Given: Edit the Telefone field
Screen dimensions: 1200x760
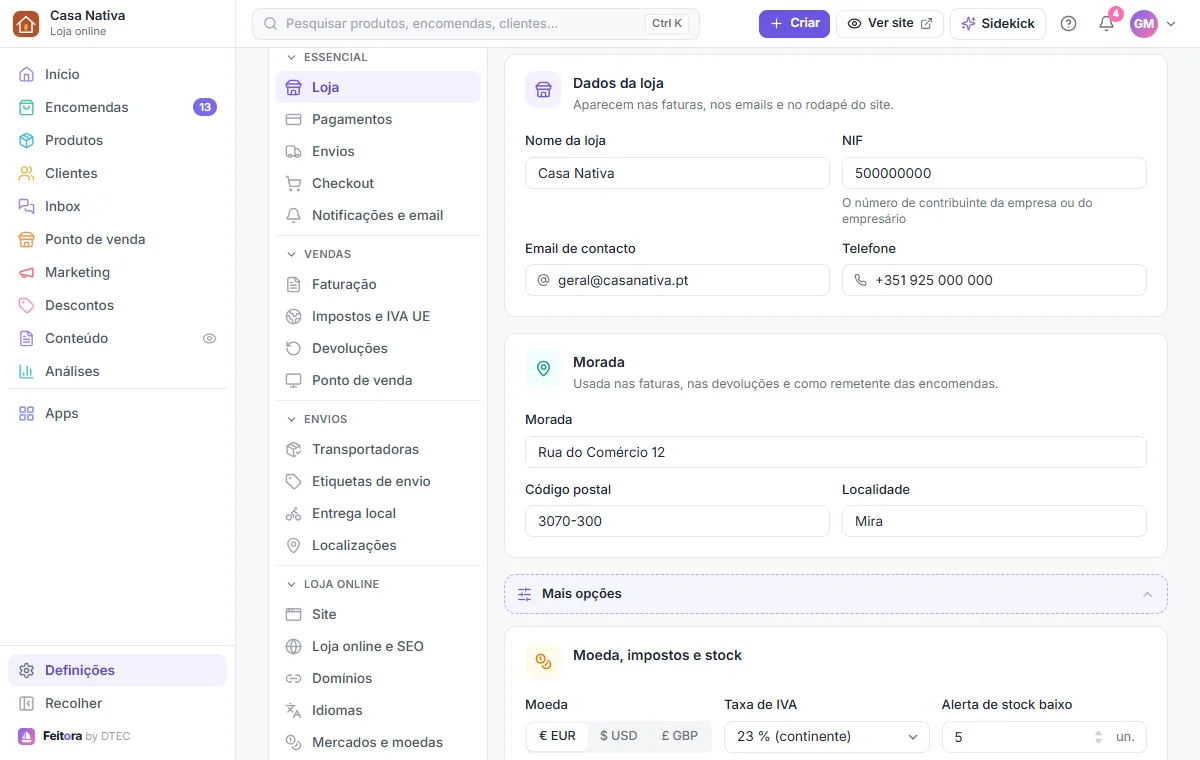Looking at the screenshot, I should coord(994,280).
